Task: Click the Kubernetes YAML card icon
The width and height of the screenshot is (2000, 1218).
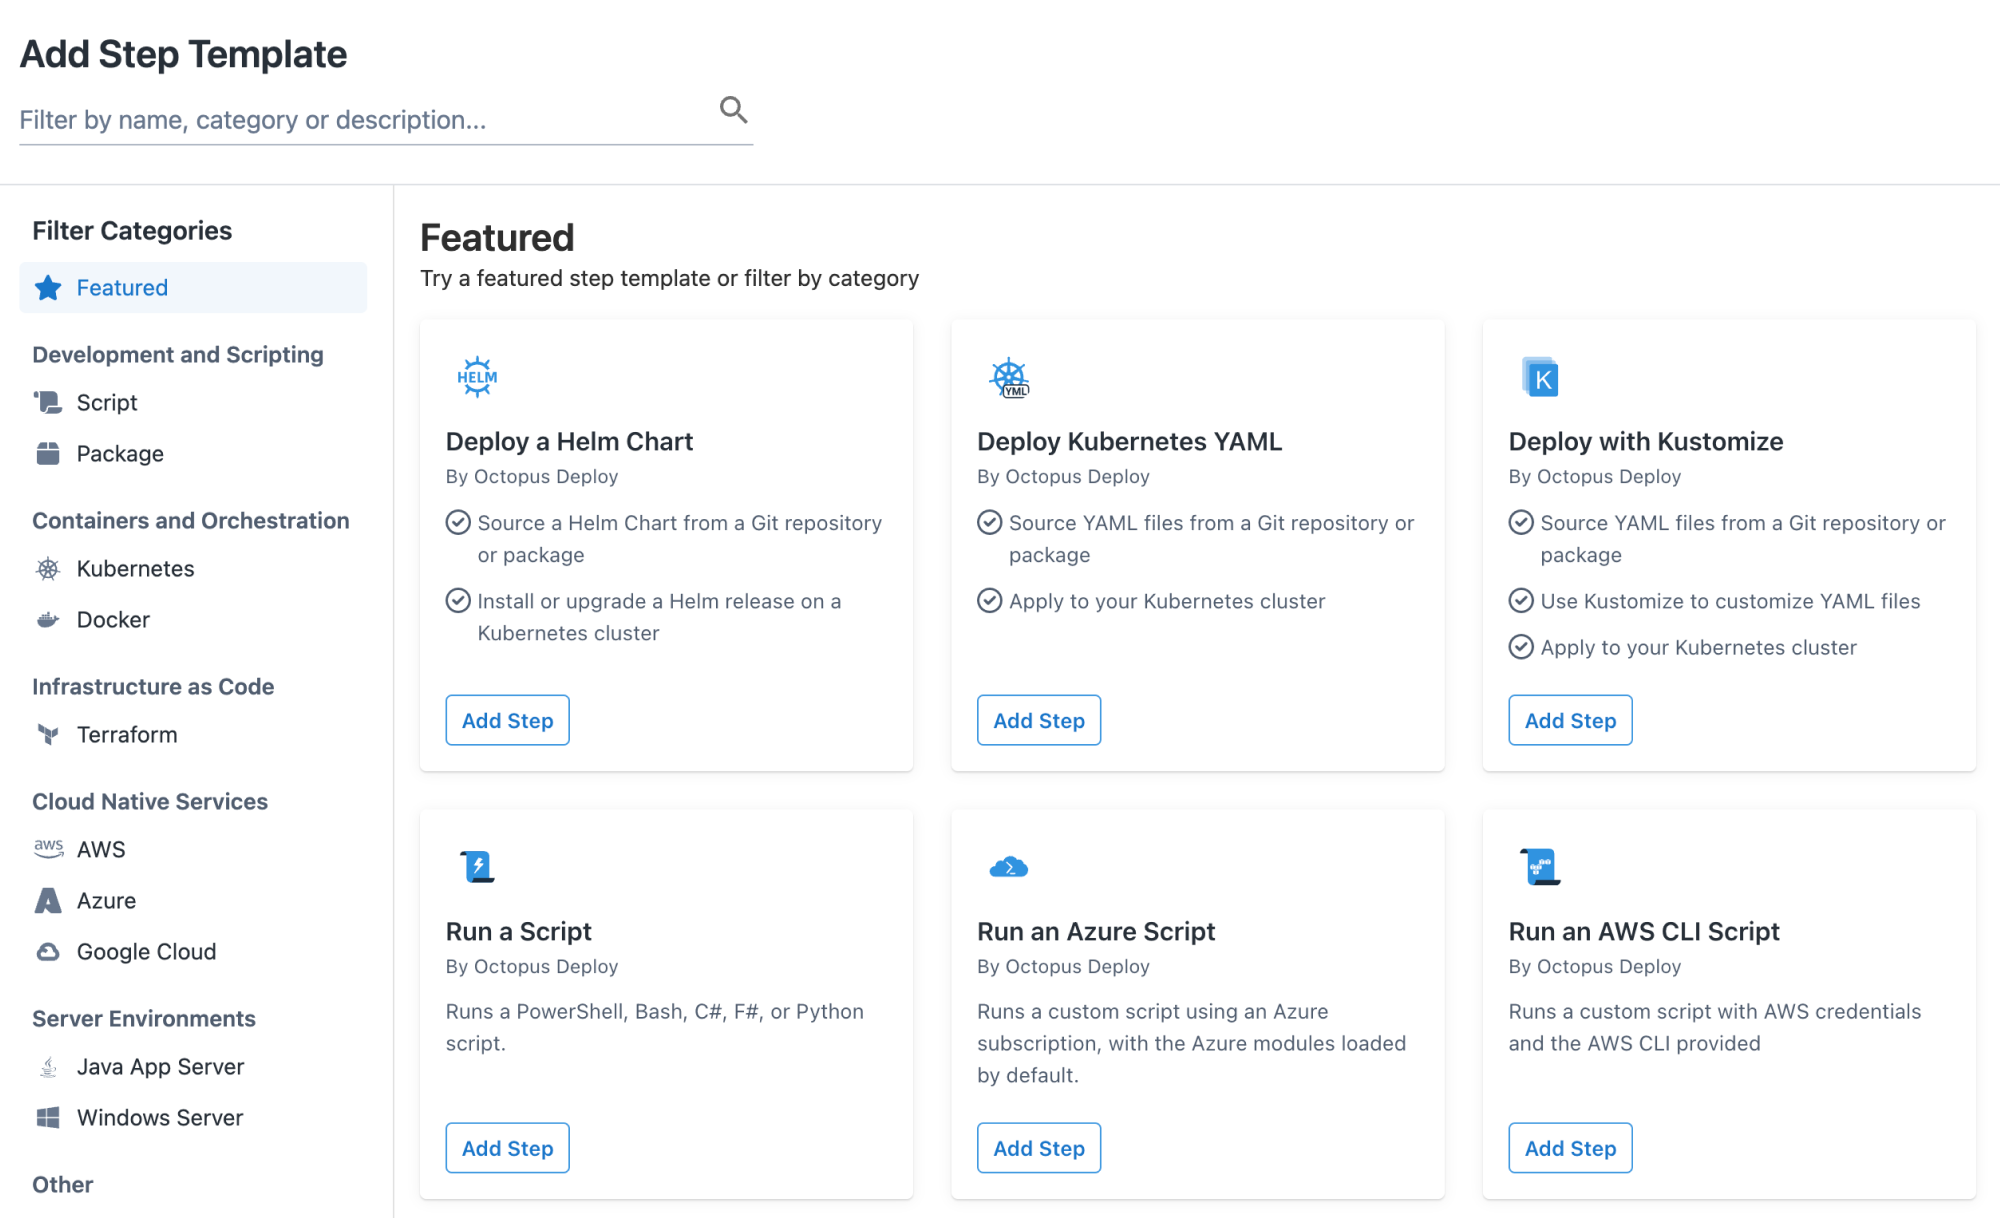Action: 1009,378
